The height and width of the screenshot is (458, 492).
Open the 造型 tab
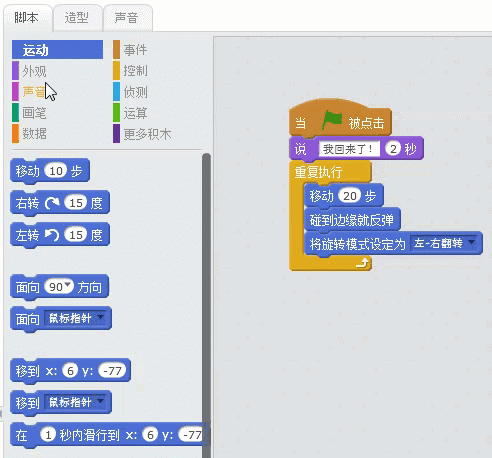click(77, 18)
